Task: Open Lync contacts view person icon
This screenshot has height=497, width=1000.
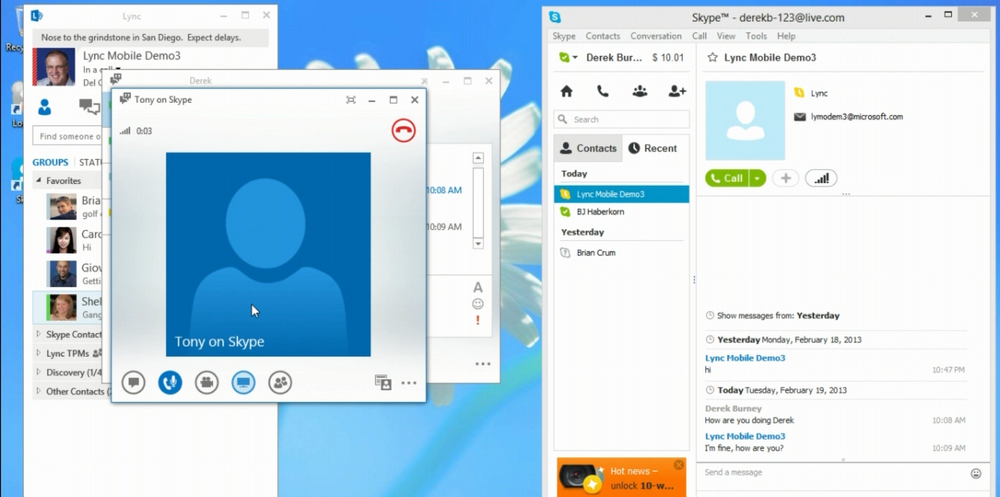Action: click(x=44, y=107)
